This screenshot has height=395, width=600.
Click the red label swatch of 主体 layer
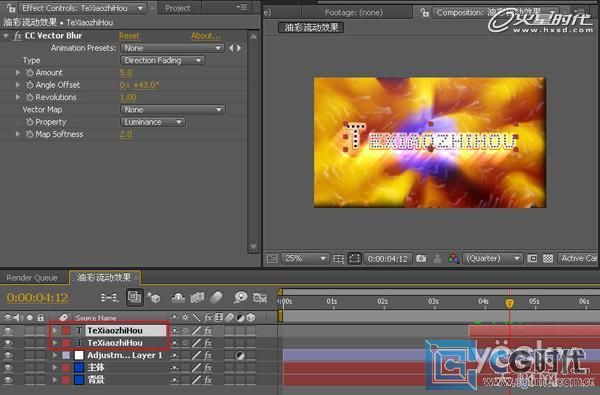coord(66,367)
